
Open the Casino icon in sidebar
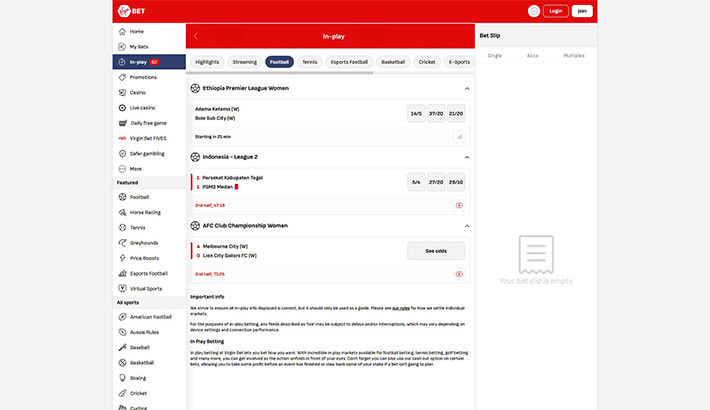pyautogui.click(x=122, y=92)
